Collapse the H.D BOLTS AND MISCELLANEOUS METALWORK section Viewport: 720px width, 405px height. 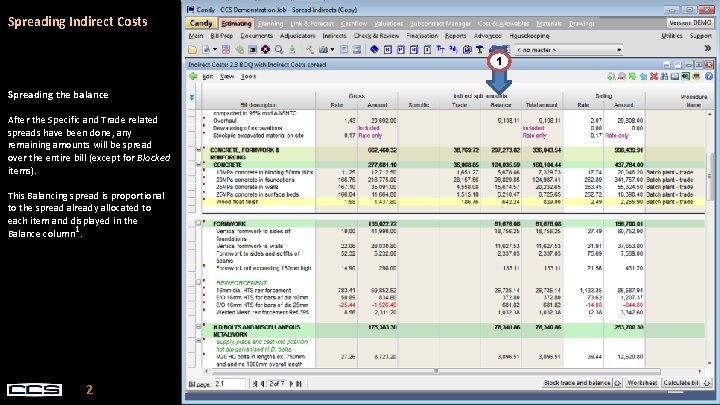[x=198, y=326]
